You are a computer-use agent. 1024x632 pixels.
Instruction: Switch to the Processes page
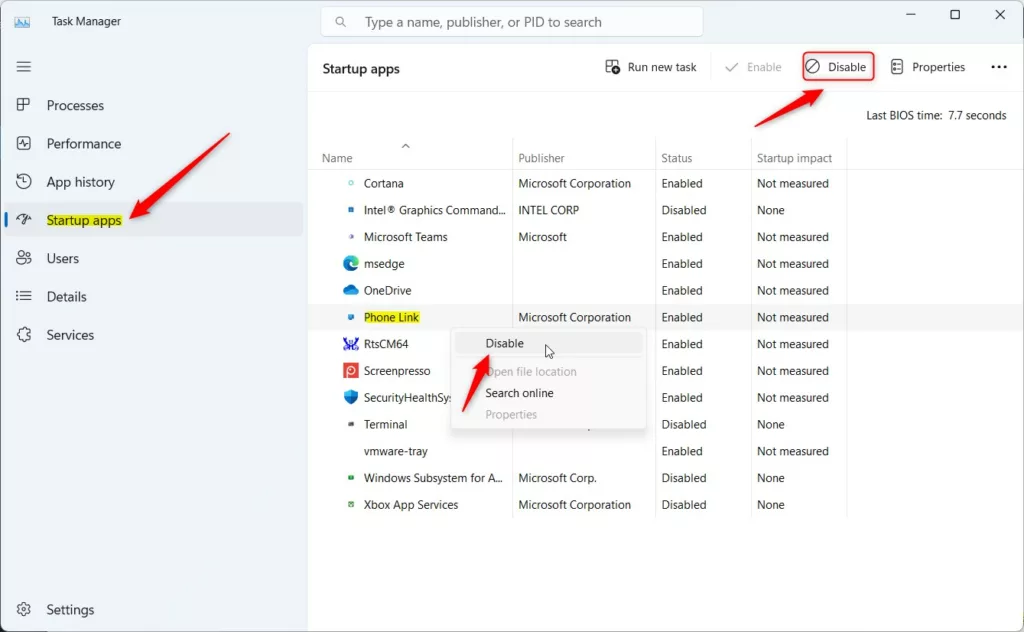tap(154, 105)
